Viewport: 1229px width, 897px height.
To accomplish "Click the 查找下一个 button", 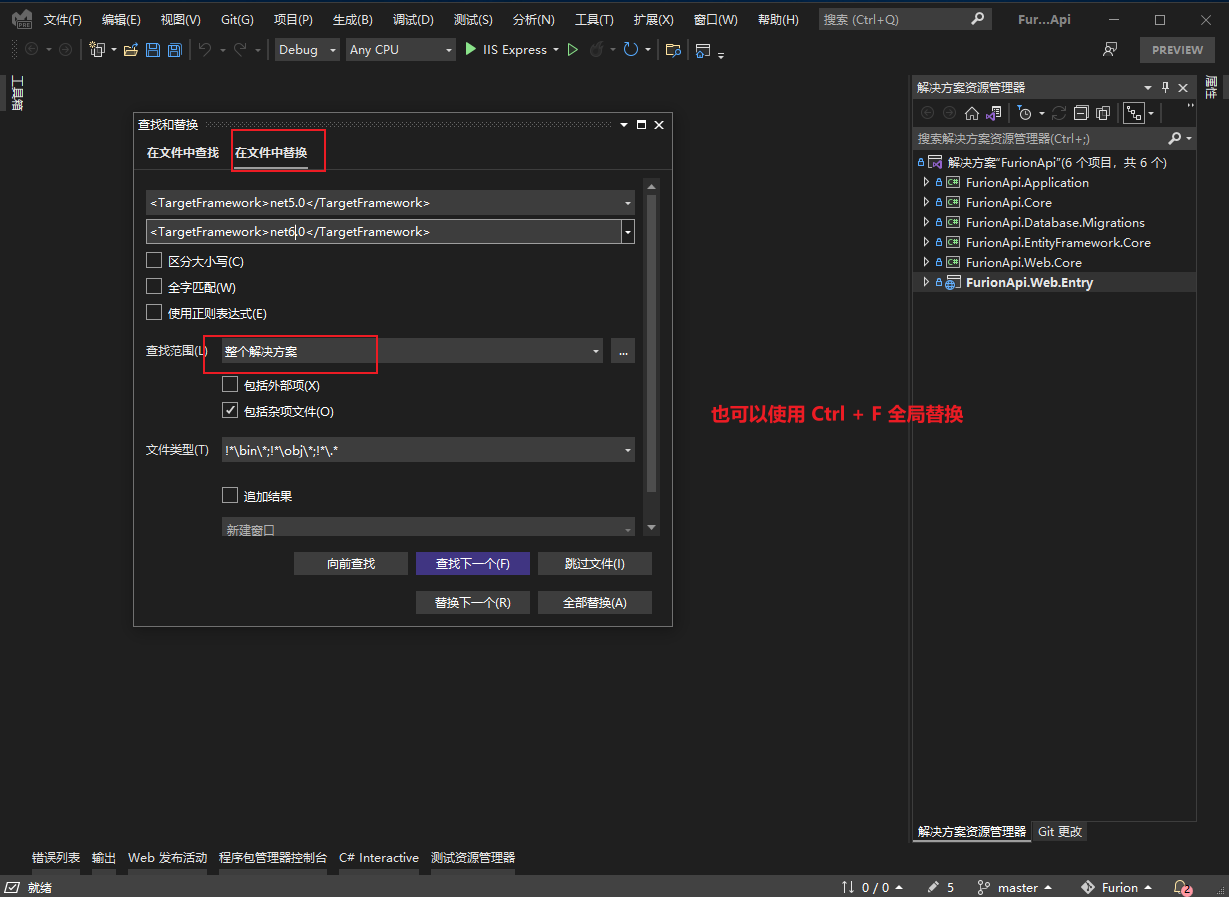I will [x=472, y=564].
